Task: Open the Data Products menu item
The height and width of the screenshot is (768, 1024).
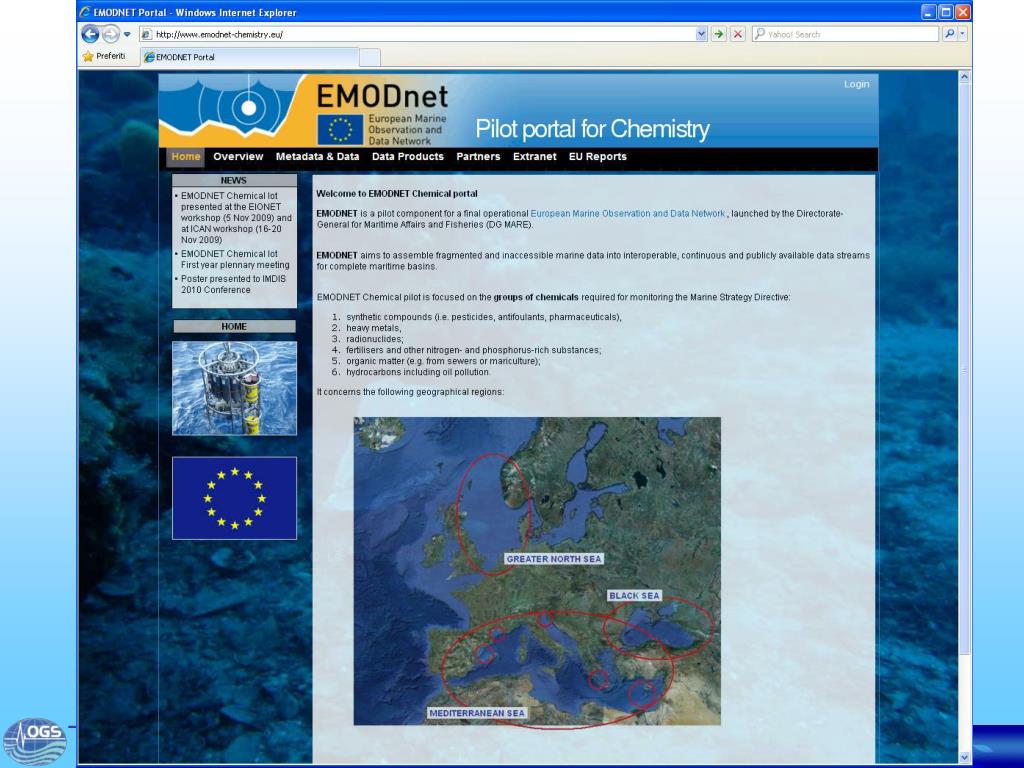Action: pyautogui.click(x=408, y=157)
